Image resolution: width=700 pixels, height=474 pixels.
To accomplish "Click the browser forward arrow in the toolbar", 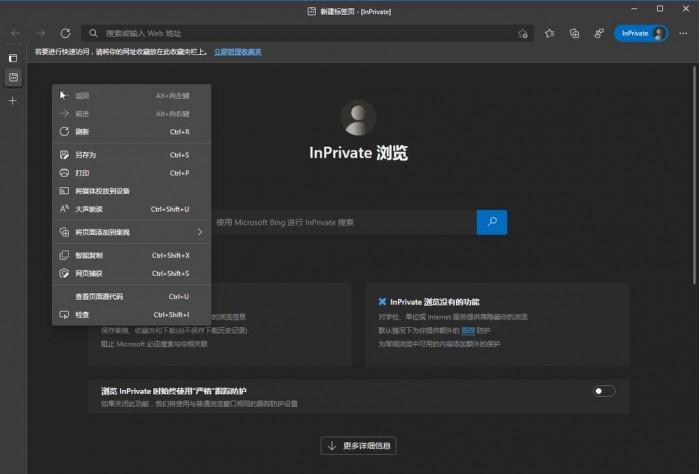I will [41, 33].
